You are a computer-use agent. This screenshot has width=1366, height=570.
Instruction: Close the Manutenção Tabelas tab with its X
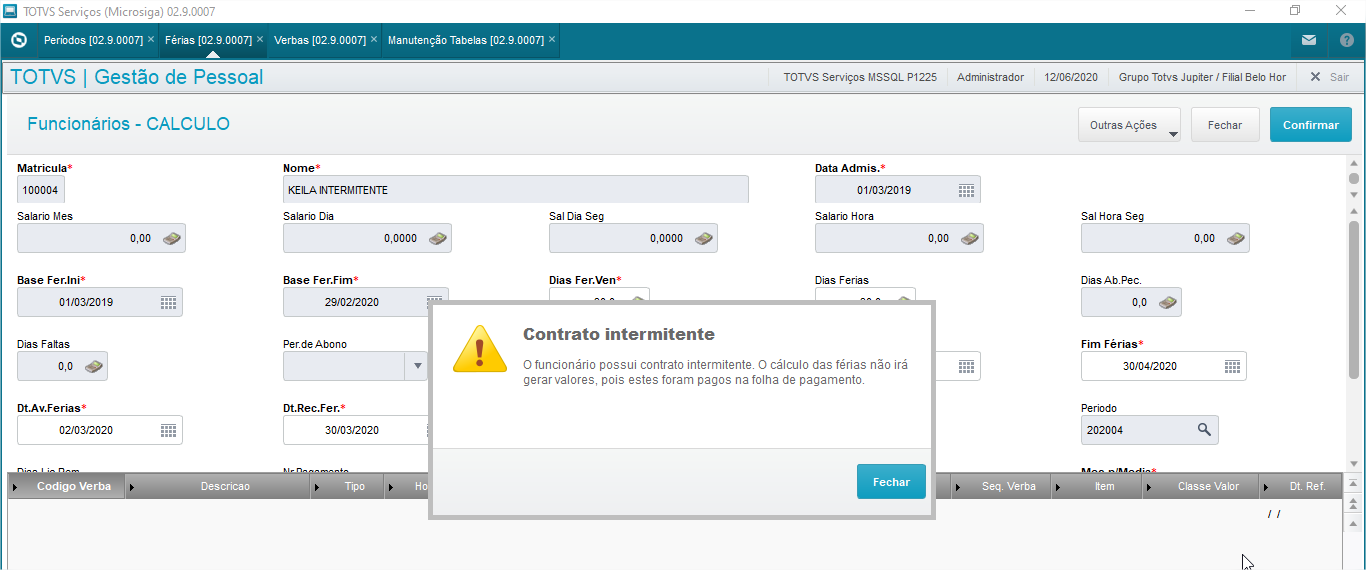click(x=552, y=39)
